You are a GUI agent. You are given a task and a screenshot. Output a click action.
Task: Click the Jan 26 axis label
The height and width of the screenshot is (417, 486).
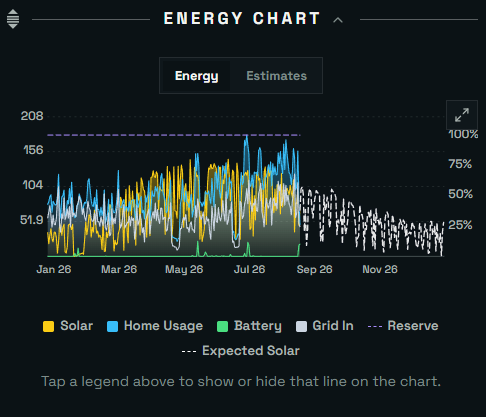click(x=54, y=269)
